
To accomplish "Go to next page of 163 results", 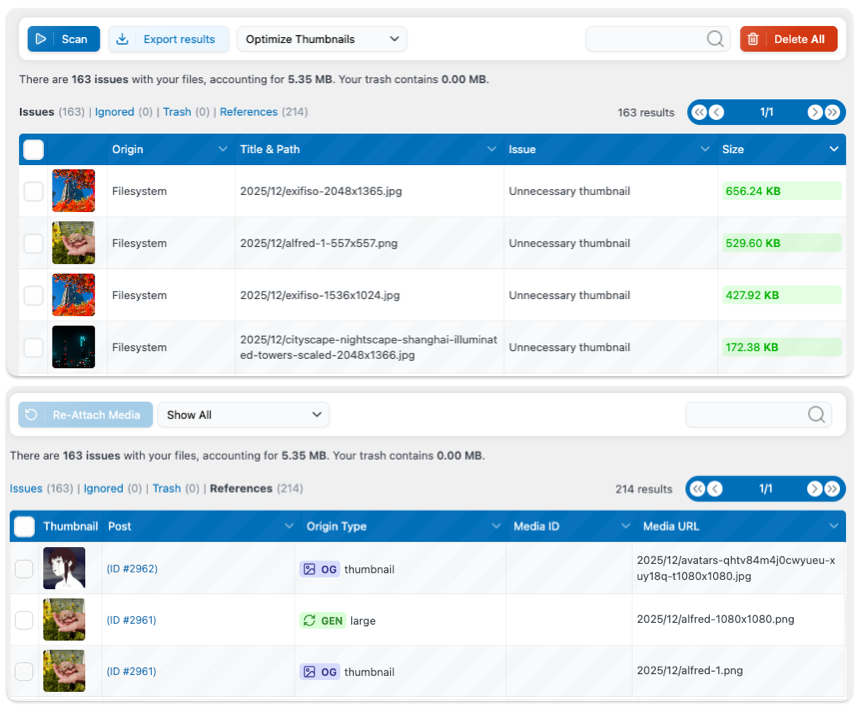I will (815, 113).
